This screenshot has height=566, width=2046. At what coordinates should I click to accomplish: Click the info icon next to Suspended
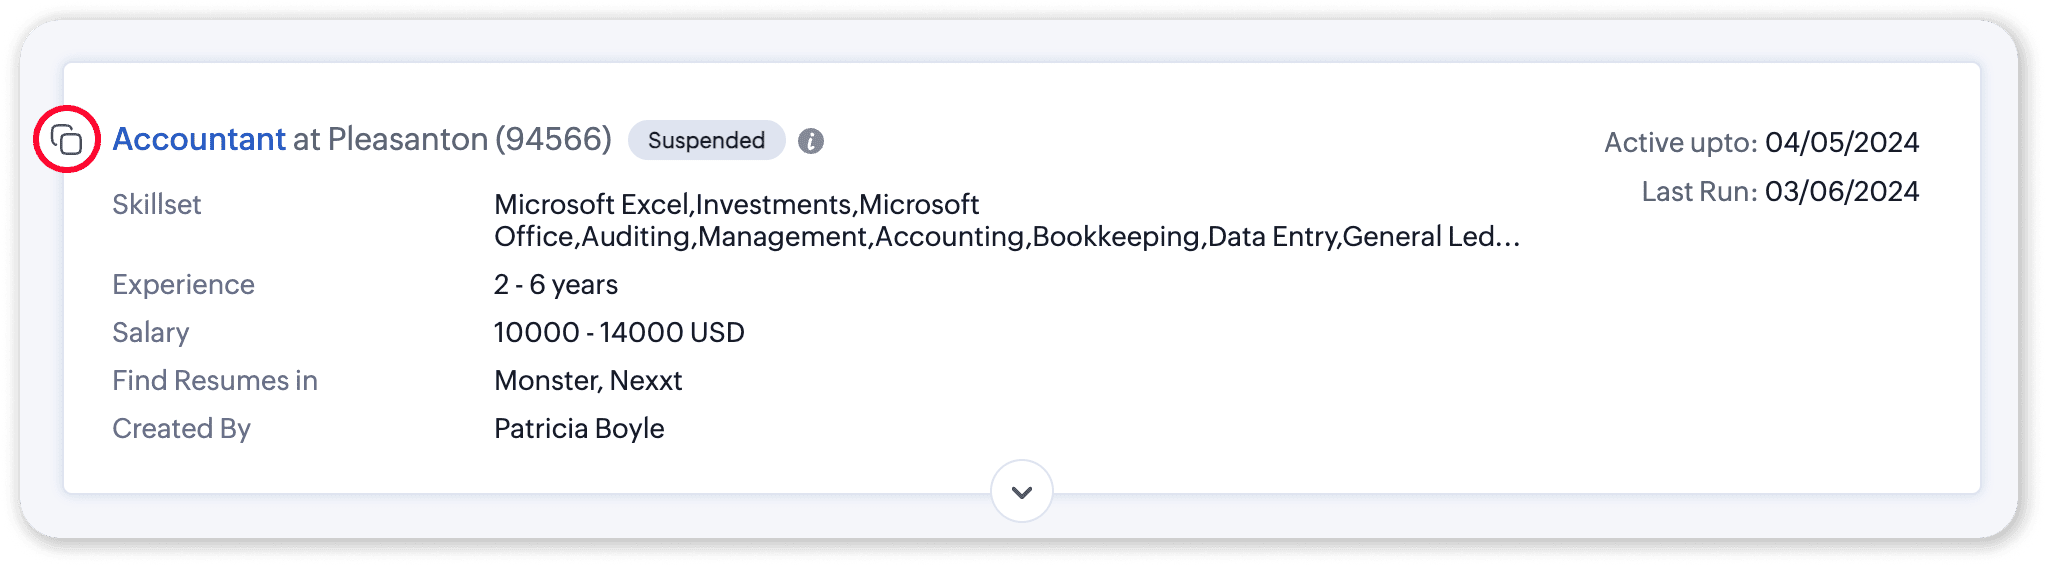811,141
